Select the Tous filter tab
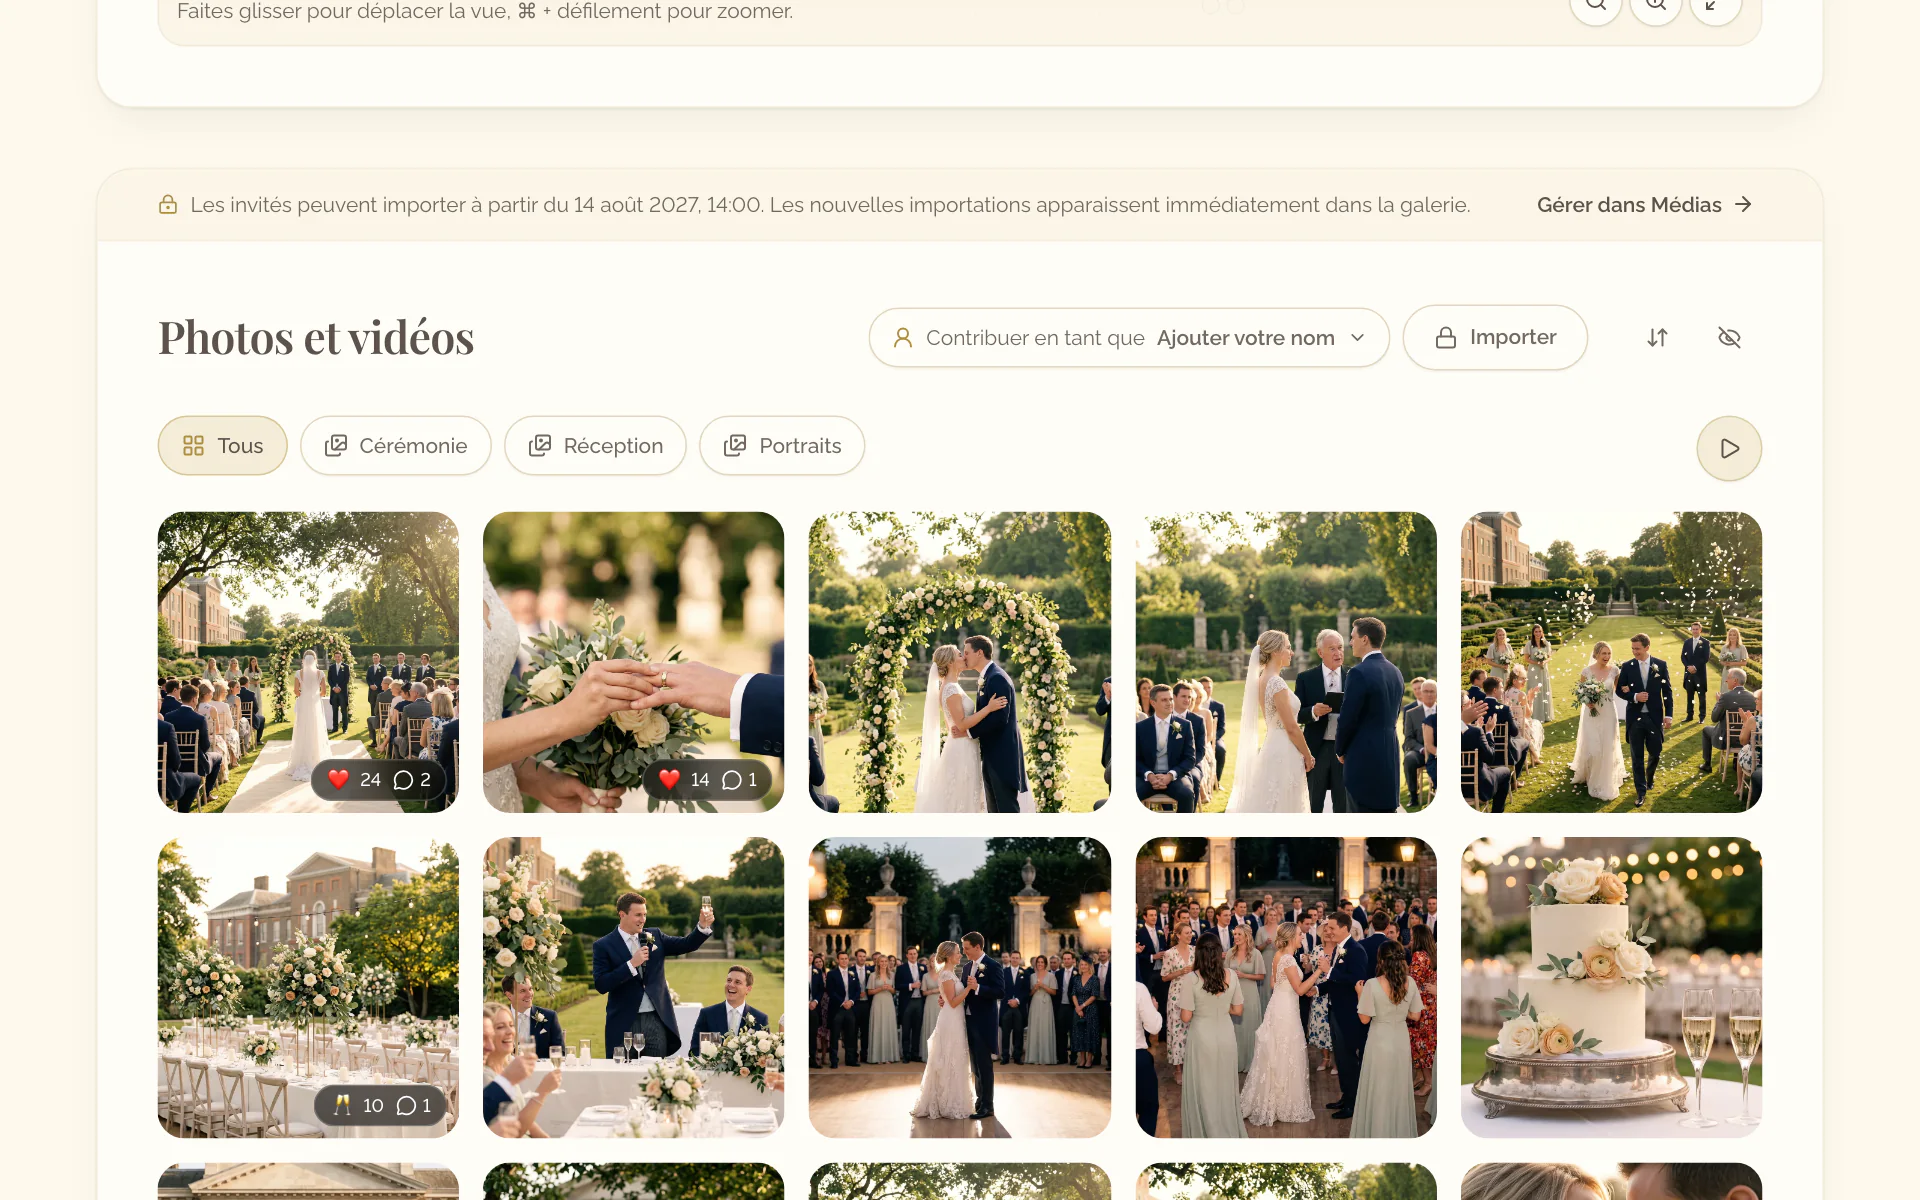Viewport: 1920px width, 1200px height. coord(222,445)
